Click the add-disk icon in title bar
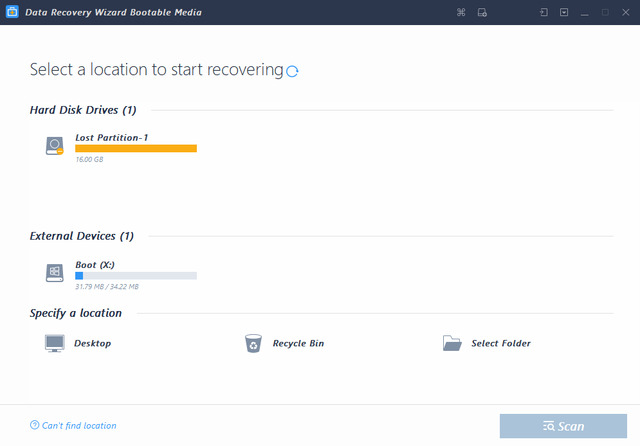The image size is (640, 446). [x=482, y=12]
